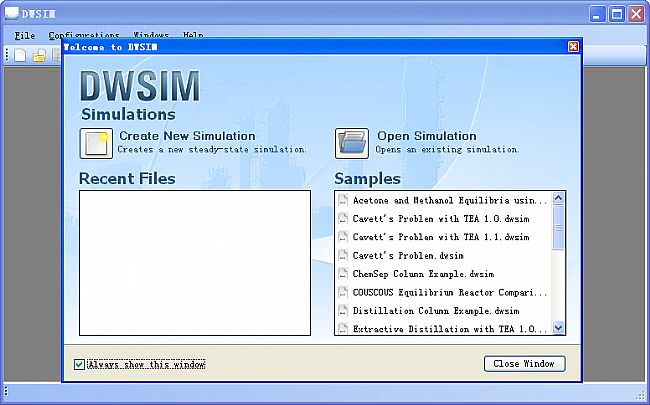Click Samples list scroll down arrow

point(558,328)
